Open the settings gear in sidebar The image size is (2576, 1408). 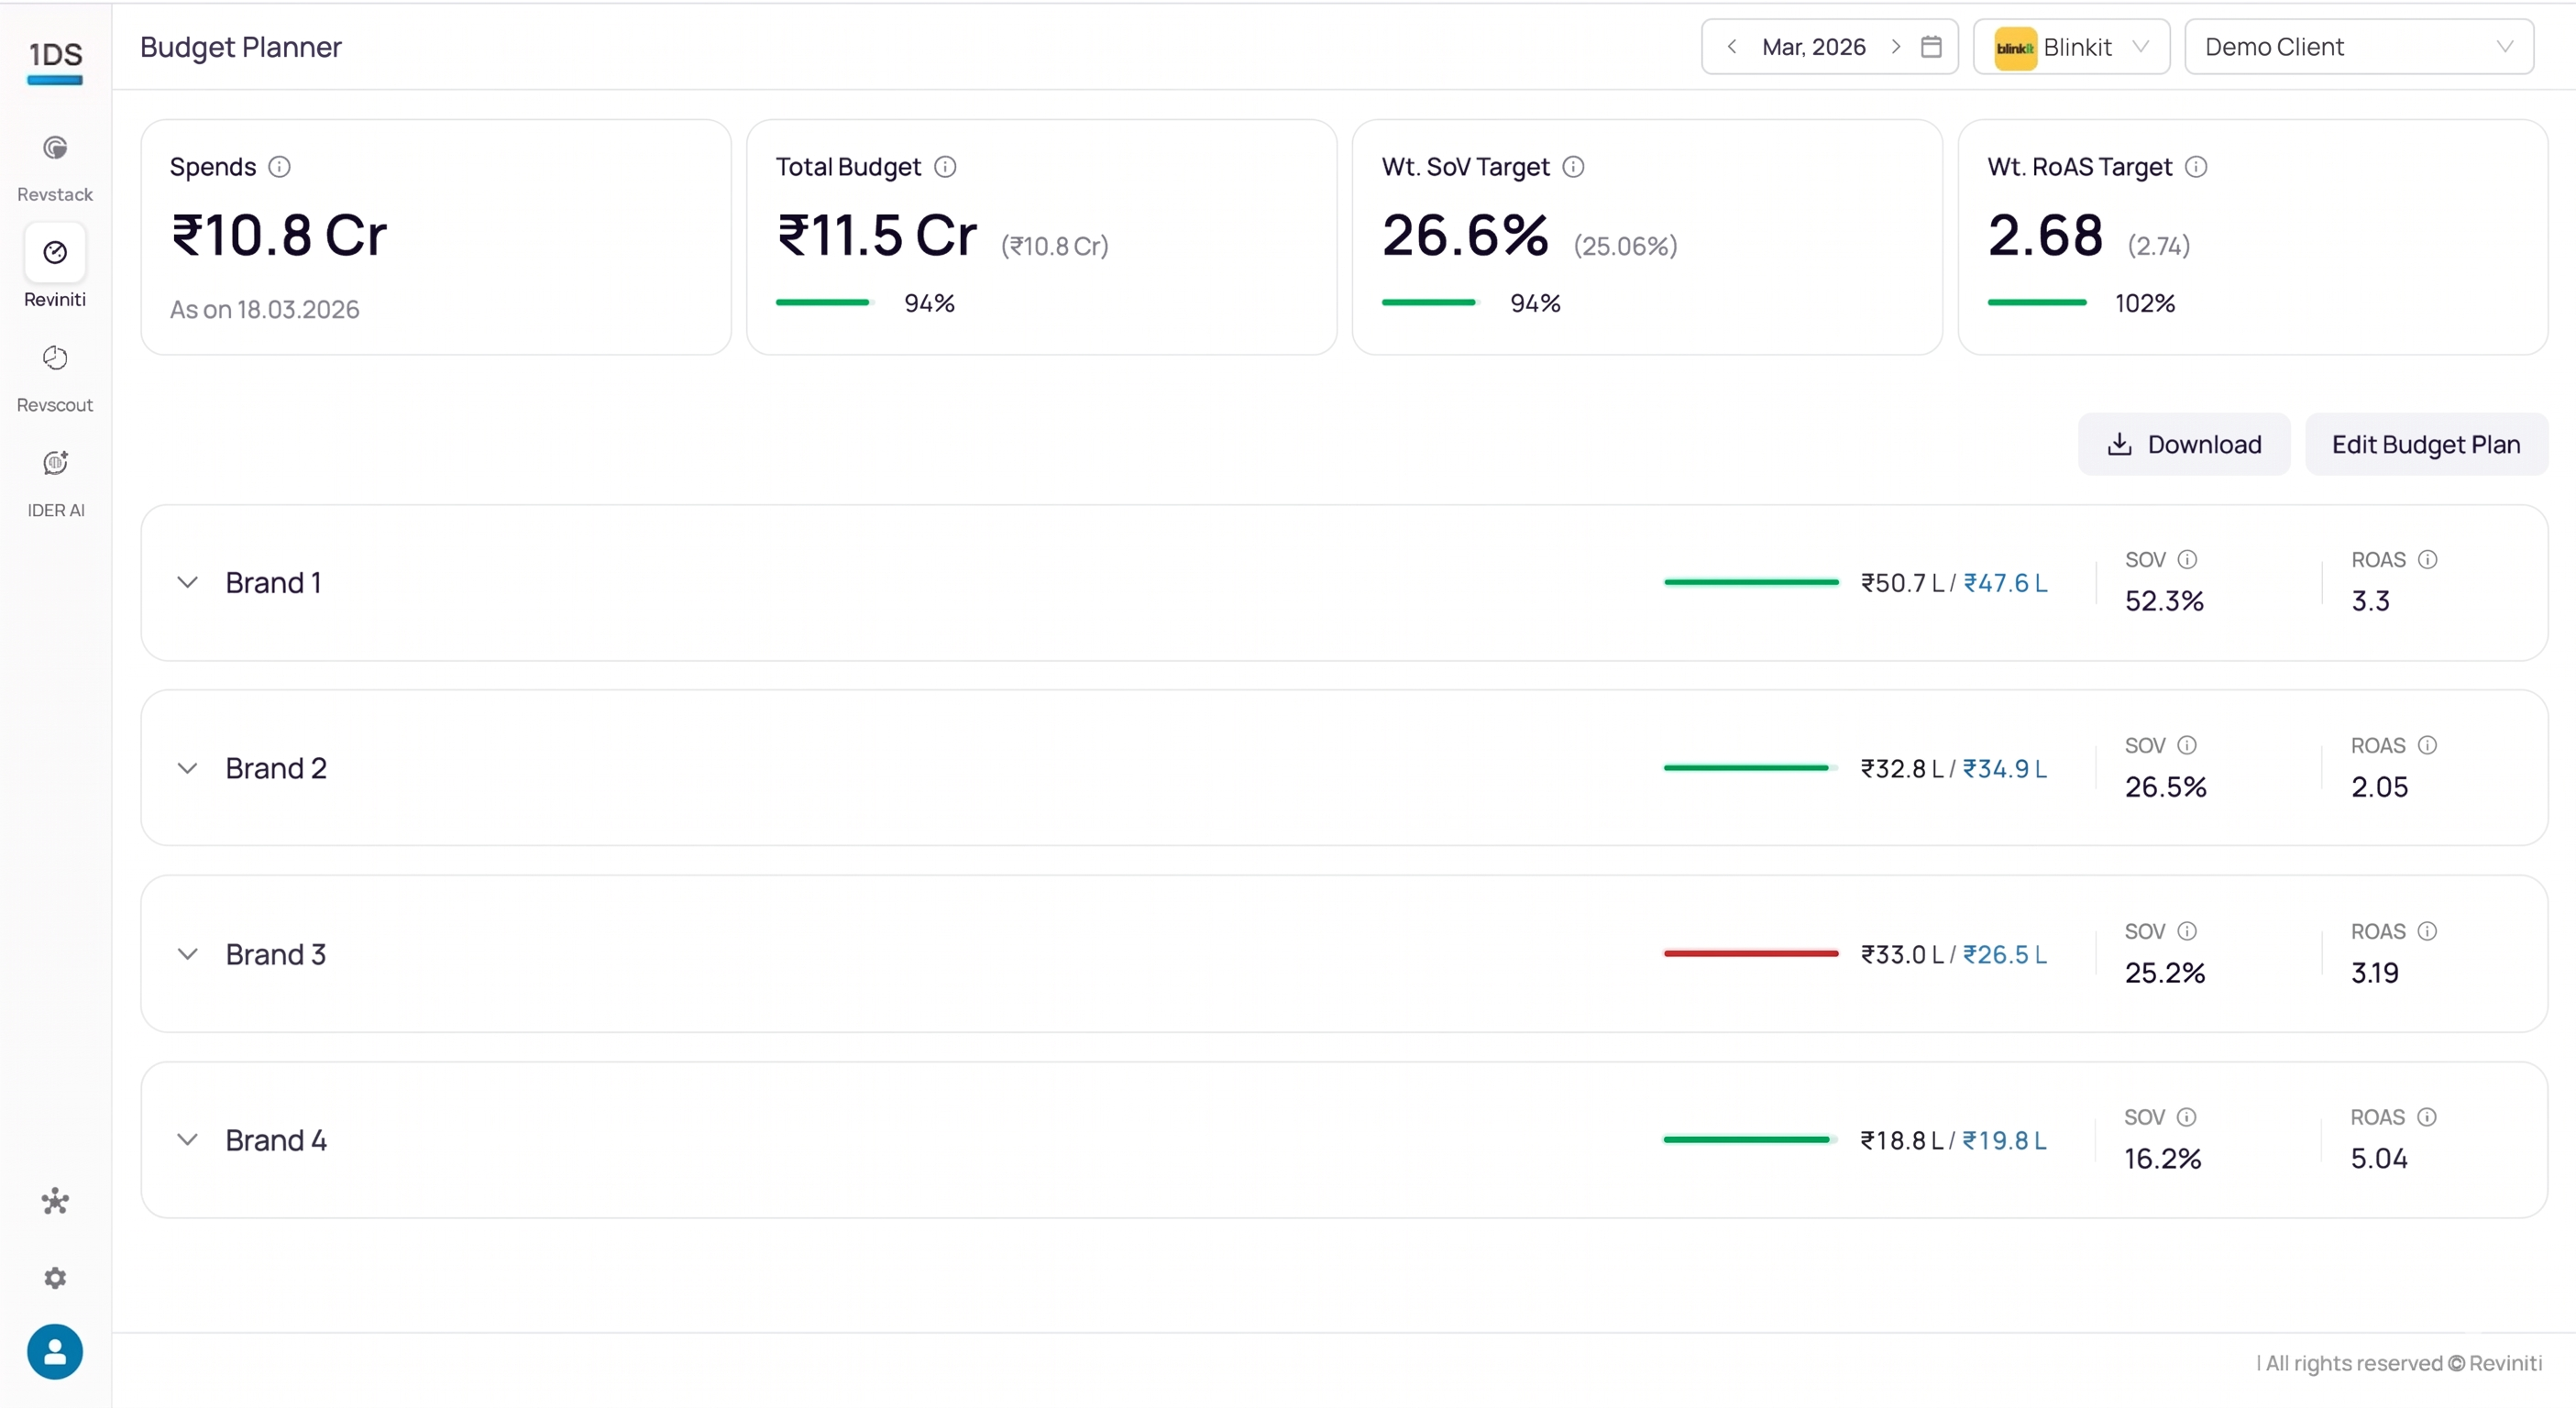[55, 1278]
